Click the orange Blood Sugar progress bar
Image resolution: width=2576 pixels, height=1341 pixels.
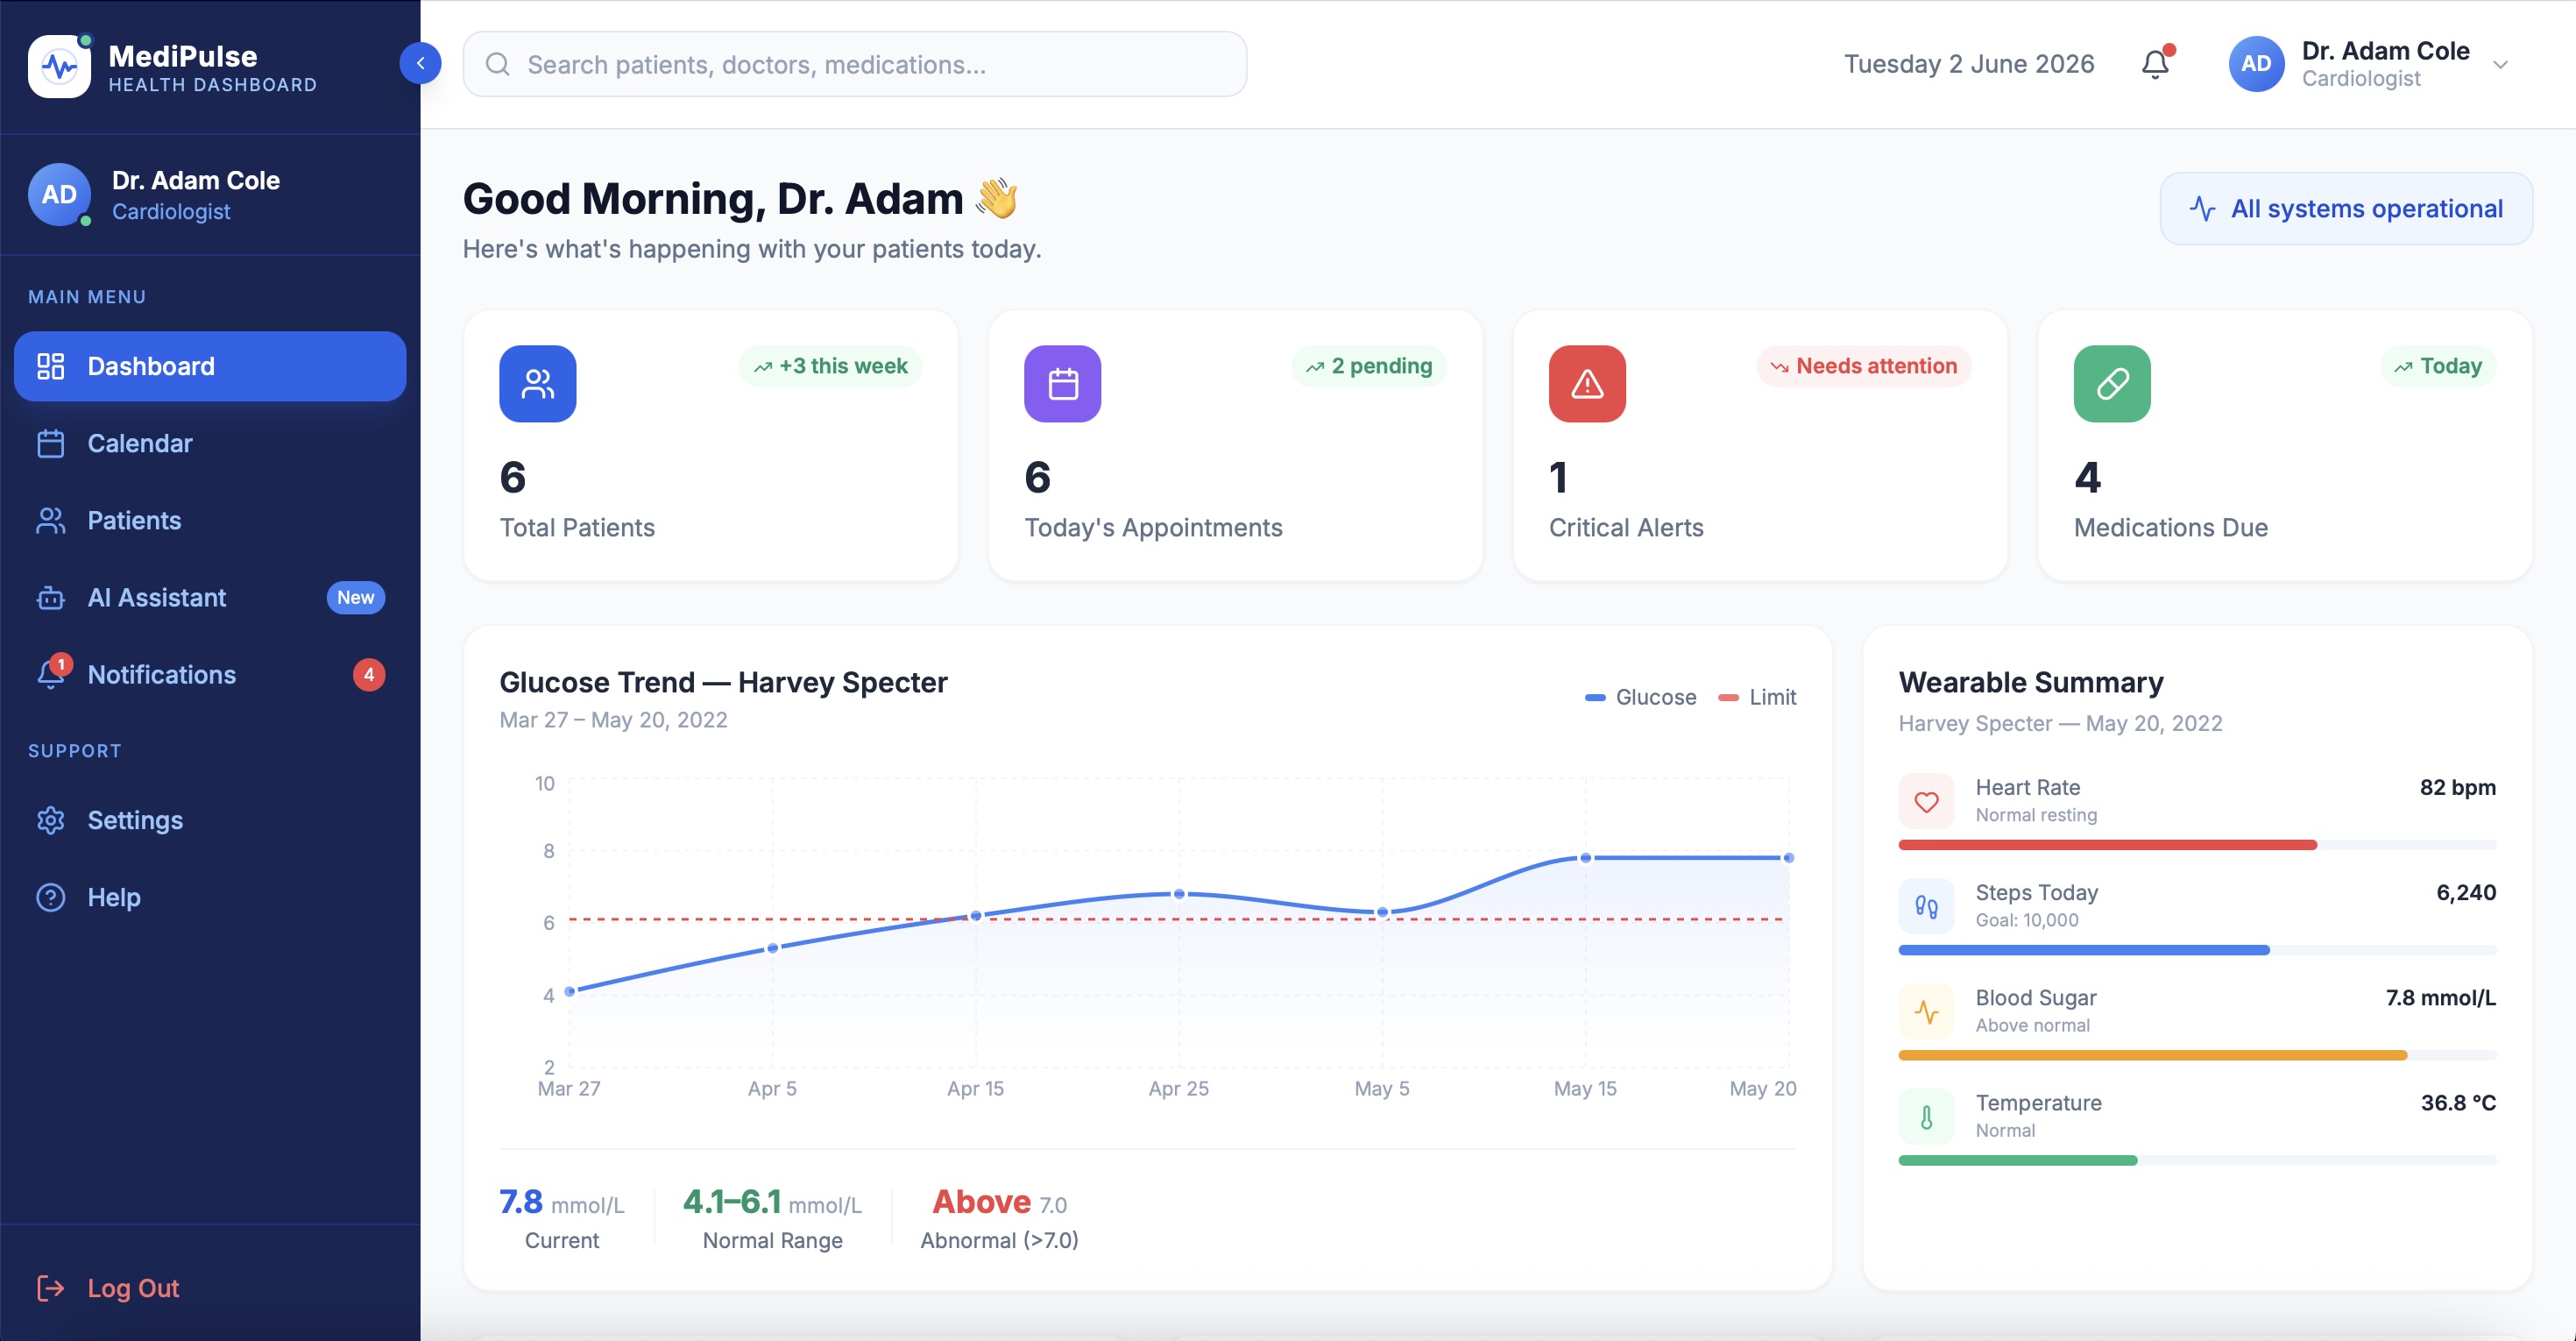2153,1055
